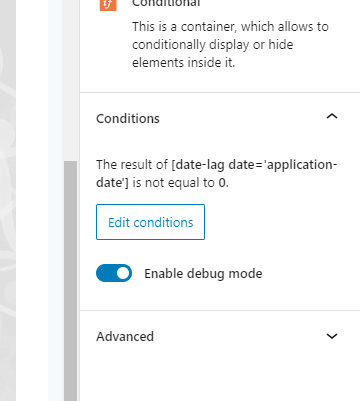
Task: Click the 'is not equal to 0' text
Action: (180, 183)
